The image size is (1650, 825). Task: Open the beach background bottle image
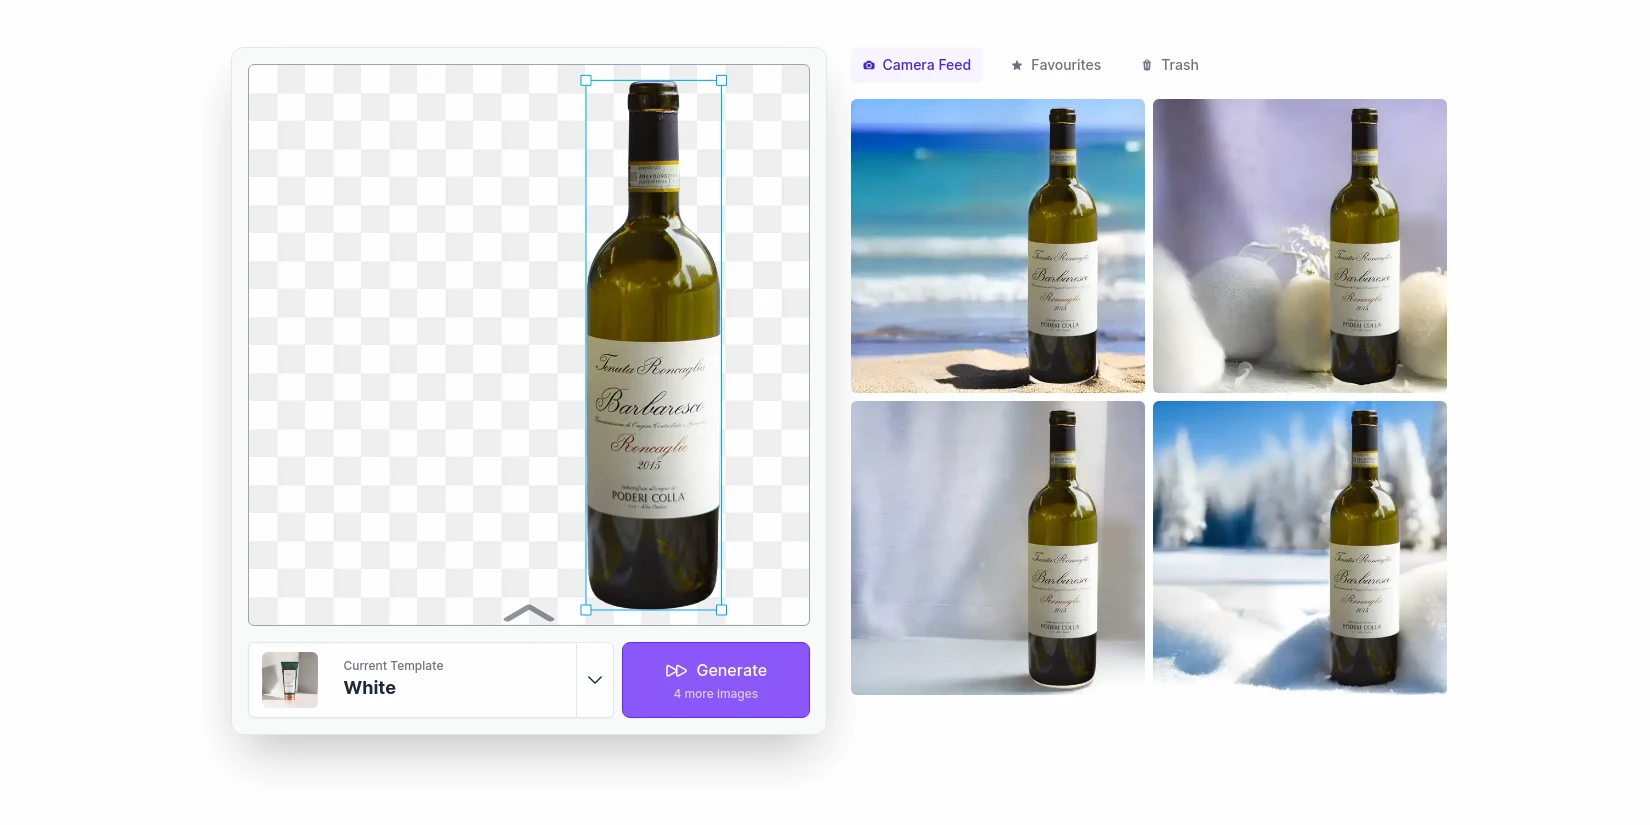pos(997,246)
